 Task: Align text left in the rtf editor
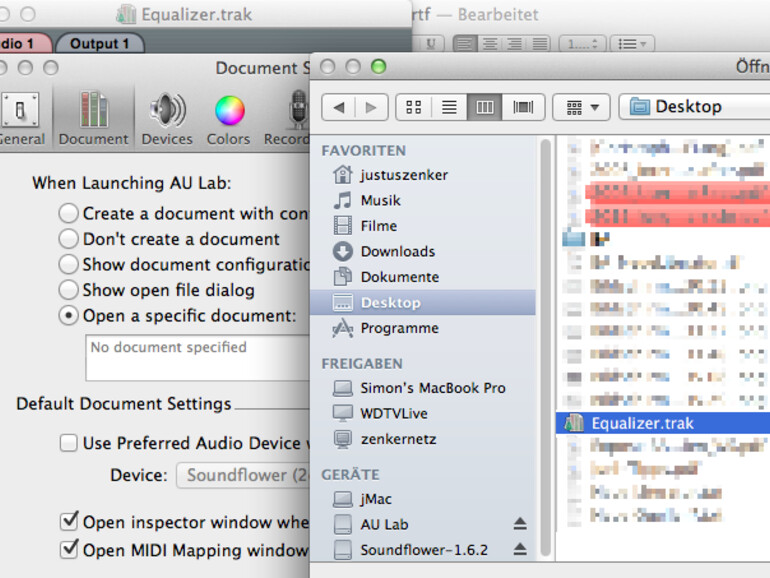(464, 44)
